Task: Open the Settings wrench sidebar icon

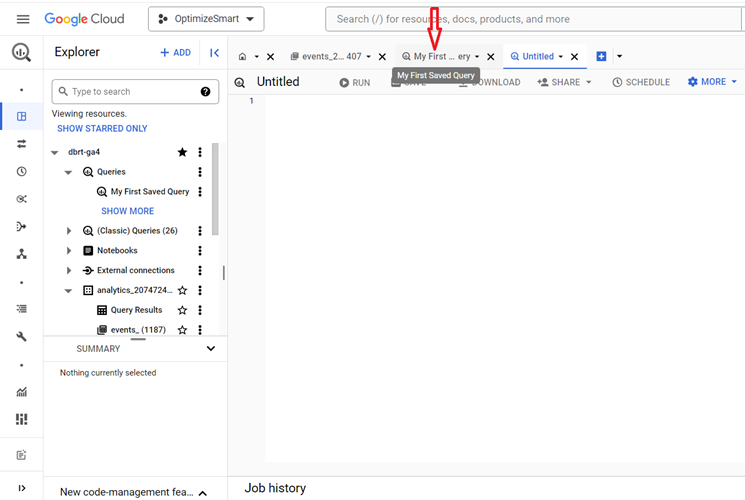Action: point(21,337)
